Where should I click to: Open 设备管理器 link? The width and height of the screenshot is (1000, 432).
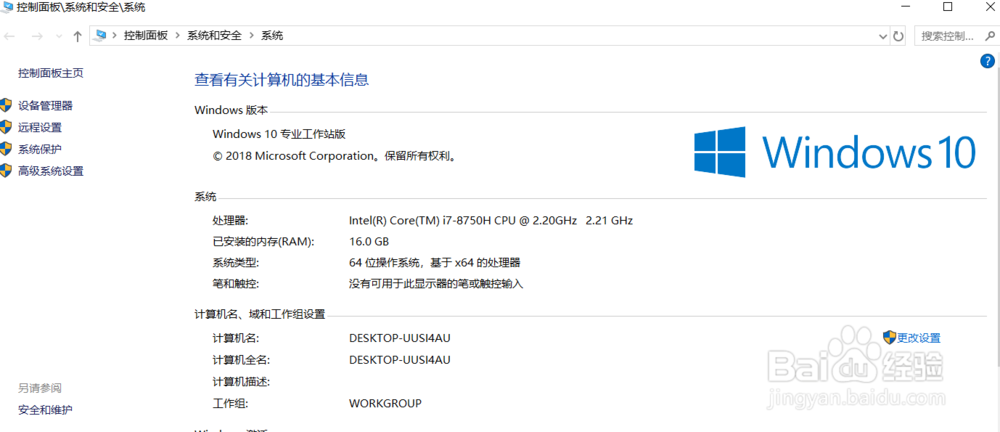(x=45, y=105)
